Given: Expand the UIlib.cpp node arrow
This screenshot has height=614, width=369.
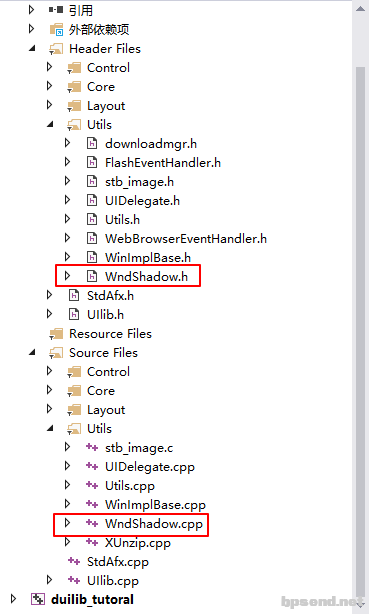Looking at the screenshot, I should pos(49,580).
